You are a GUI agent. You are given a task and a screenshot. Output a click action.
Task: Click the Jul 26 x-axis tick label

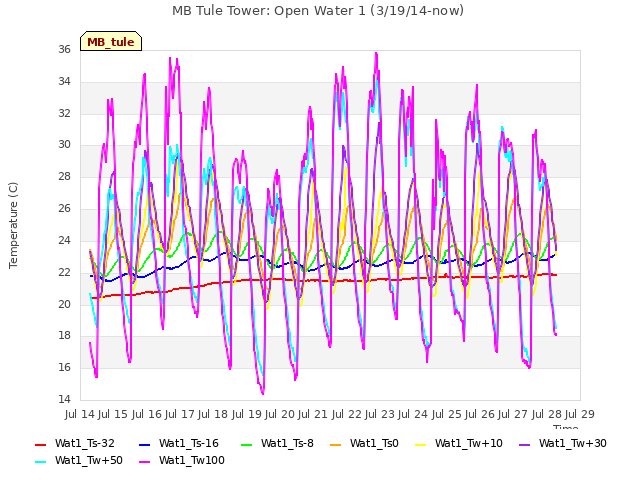click(480, 414)
